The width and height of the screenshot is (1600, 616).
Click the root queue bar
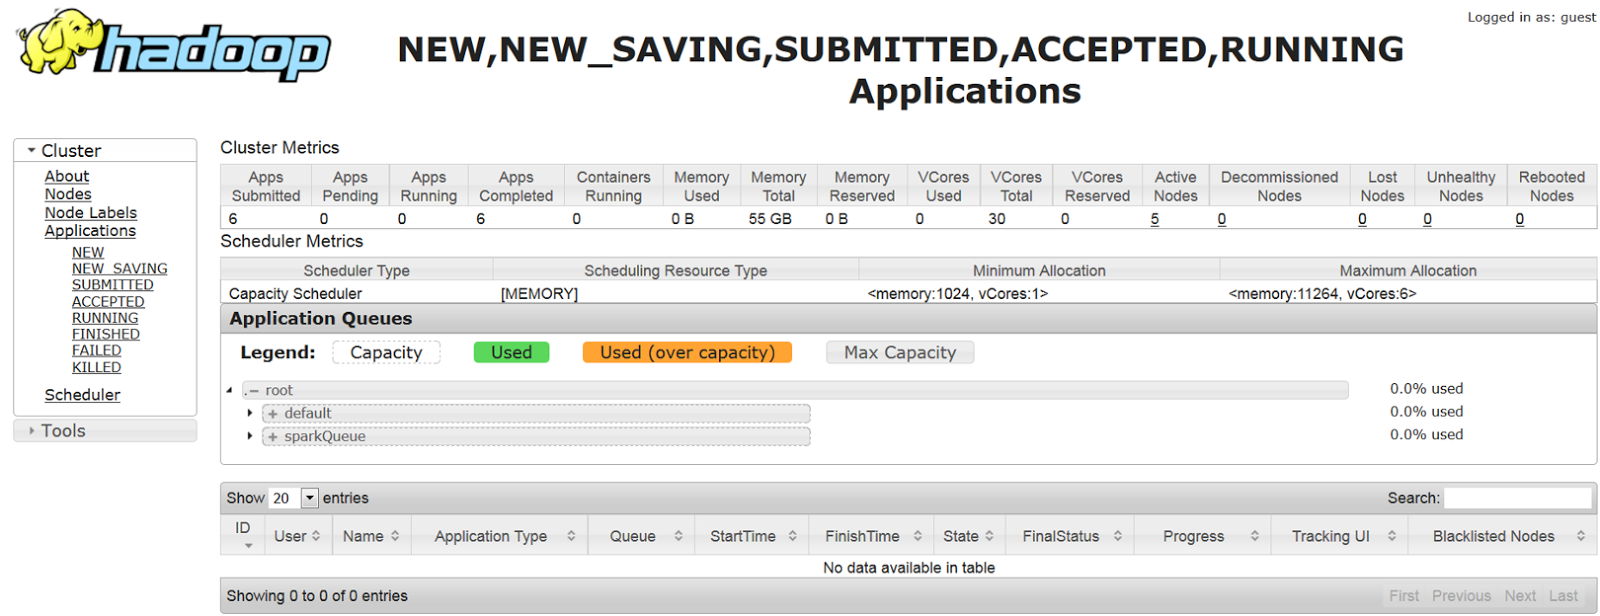795,390
